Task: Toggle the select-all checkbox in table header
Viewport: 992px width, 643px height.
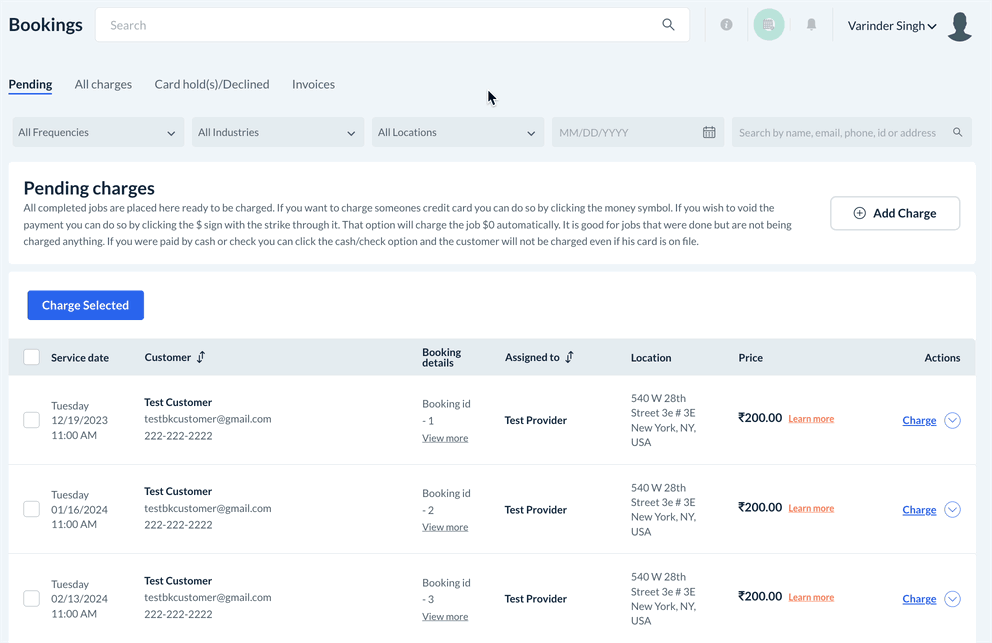Action: 32,357
